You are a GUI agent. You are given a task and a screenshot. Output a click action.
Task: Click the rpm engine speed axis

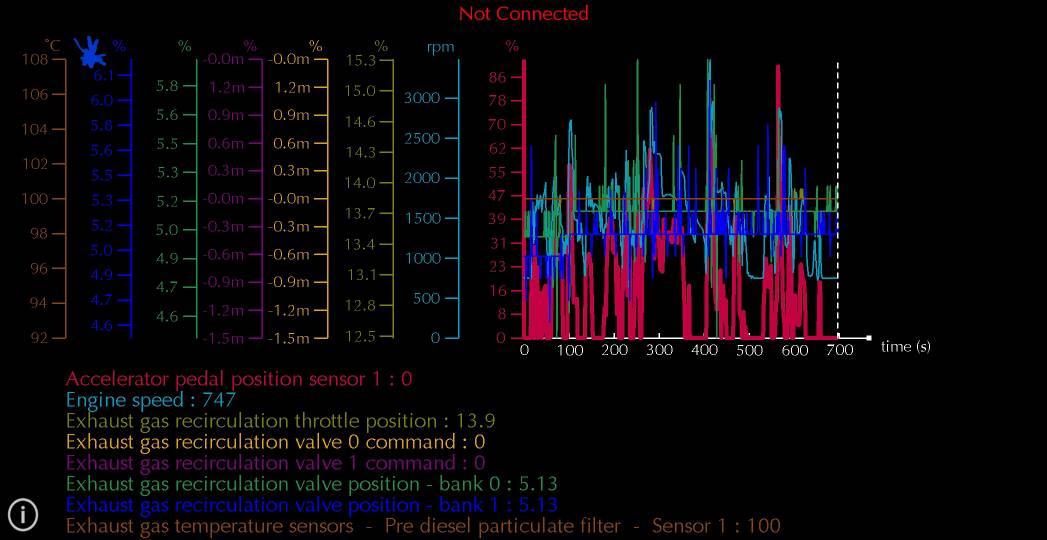click(x=458, y=200)
